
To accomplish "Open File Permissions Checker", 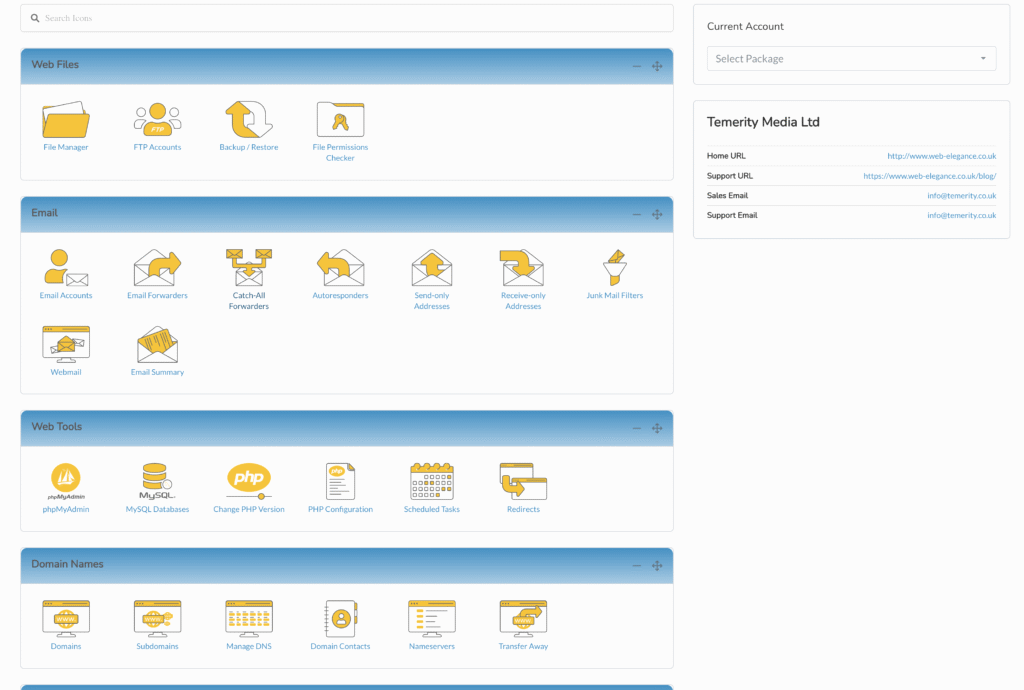I will (340, 131).
